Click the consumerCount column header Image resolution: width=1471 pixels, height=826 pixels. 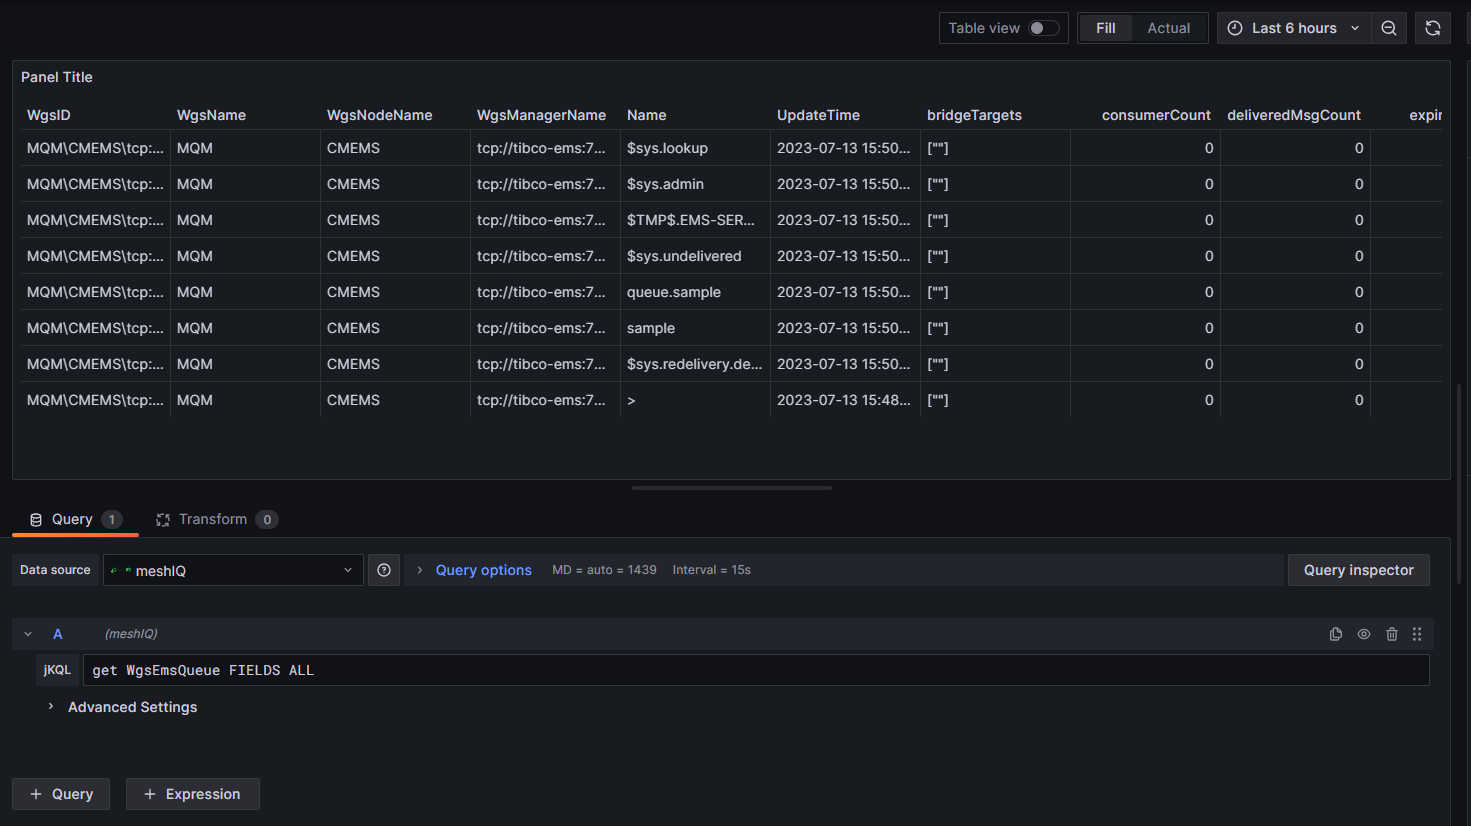click(x=1156, y=115)
